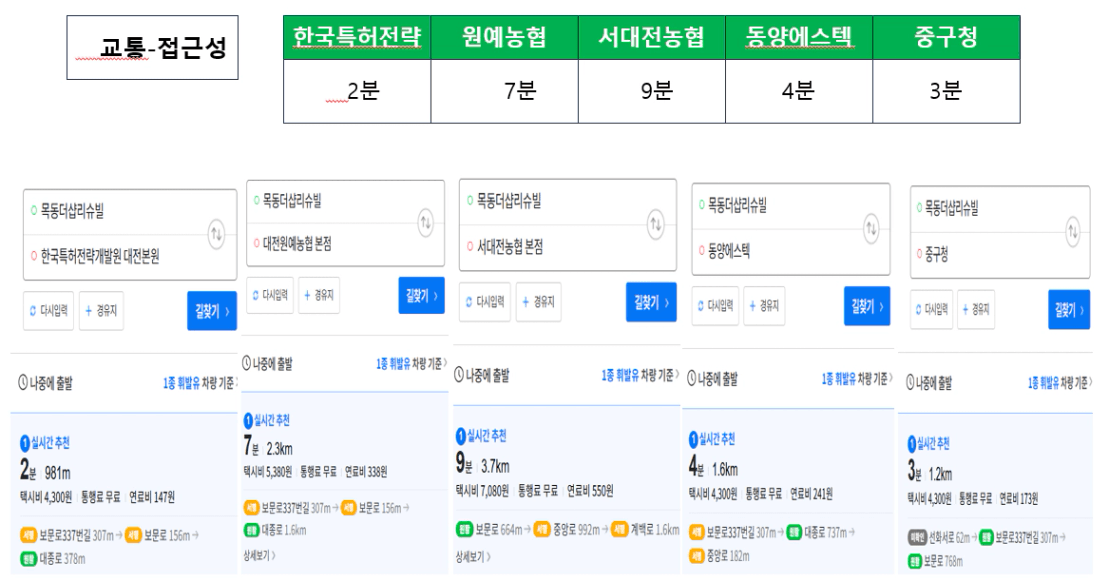
Task: Click the 목동더샵리슈빌 origin field above 중구청
Action: [950, 209]
